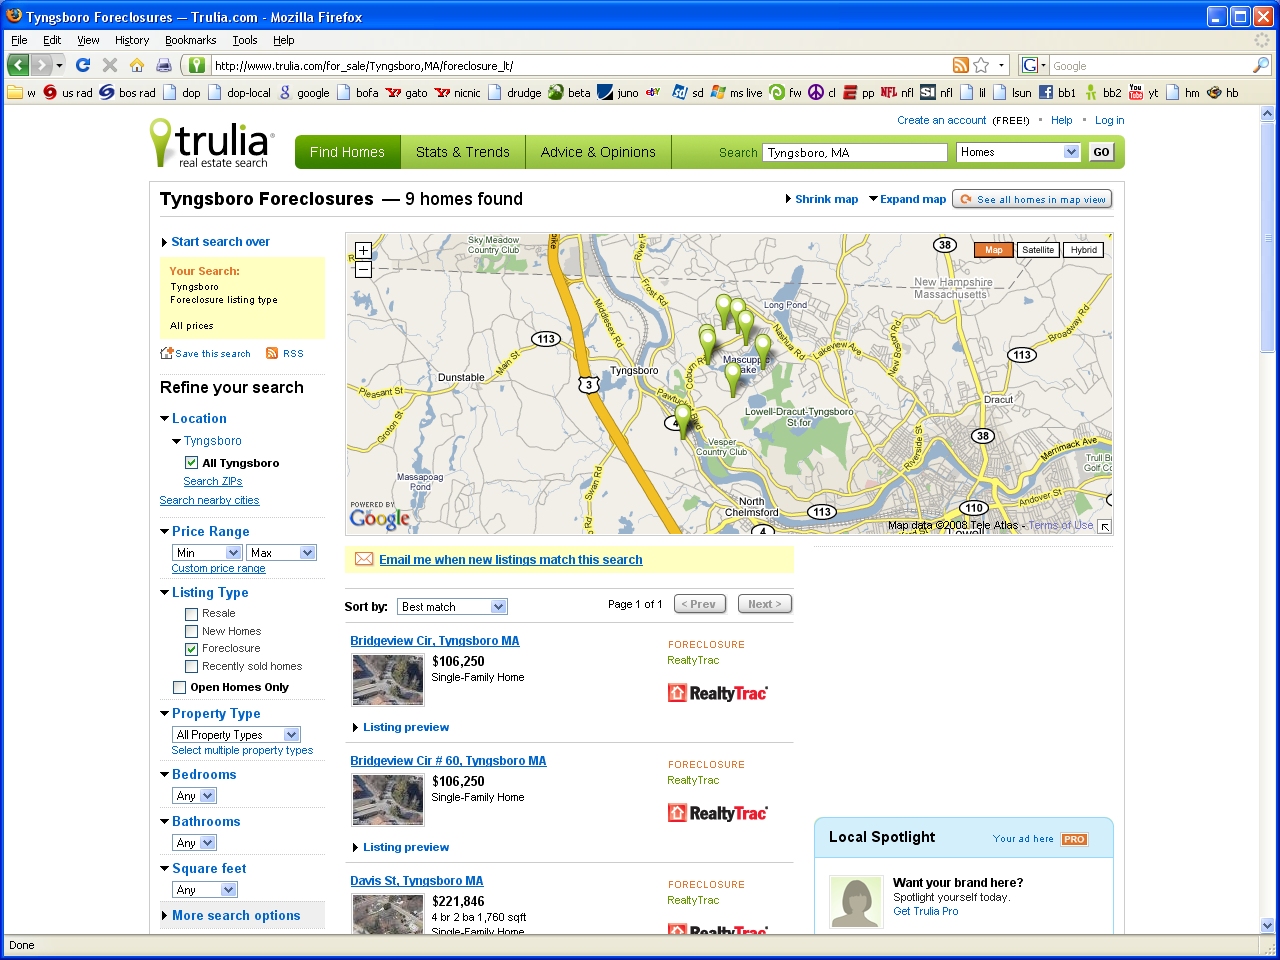
Task: Go to the browser Home page icon
Action: coord(137,65)
